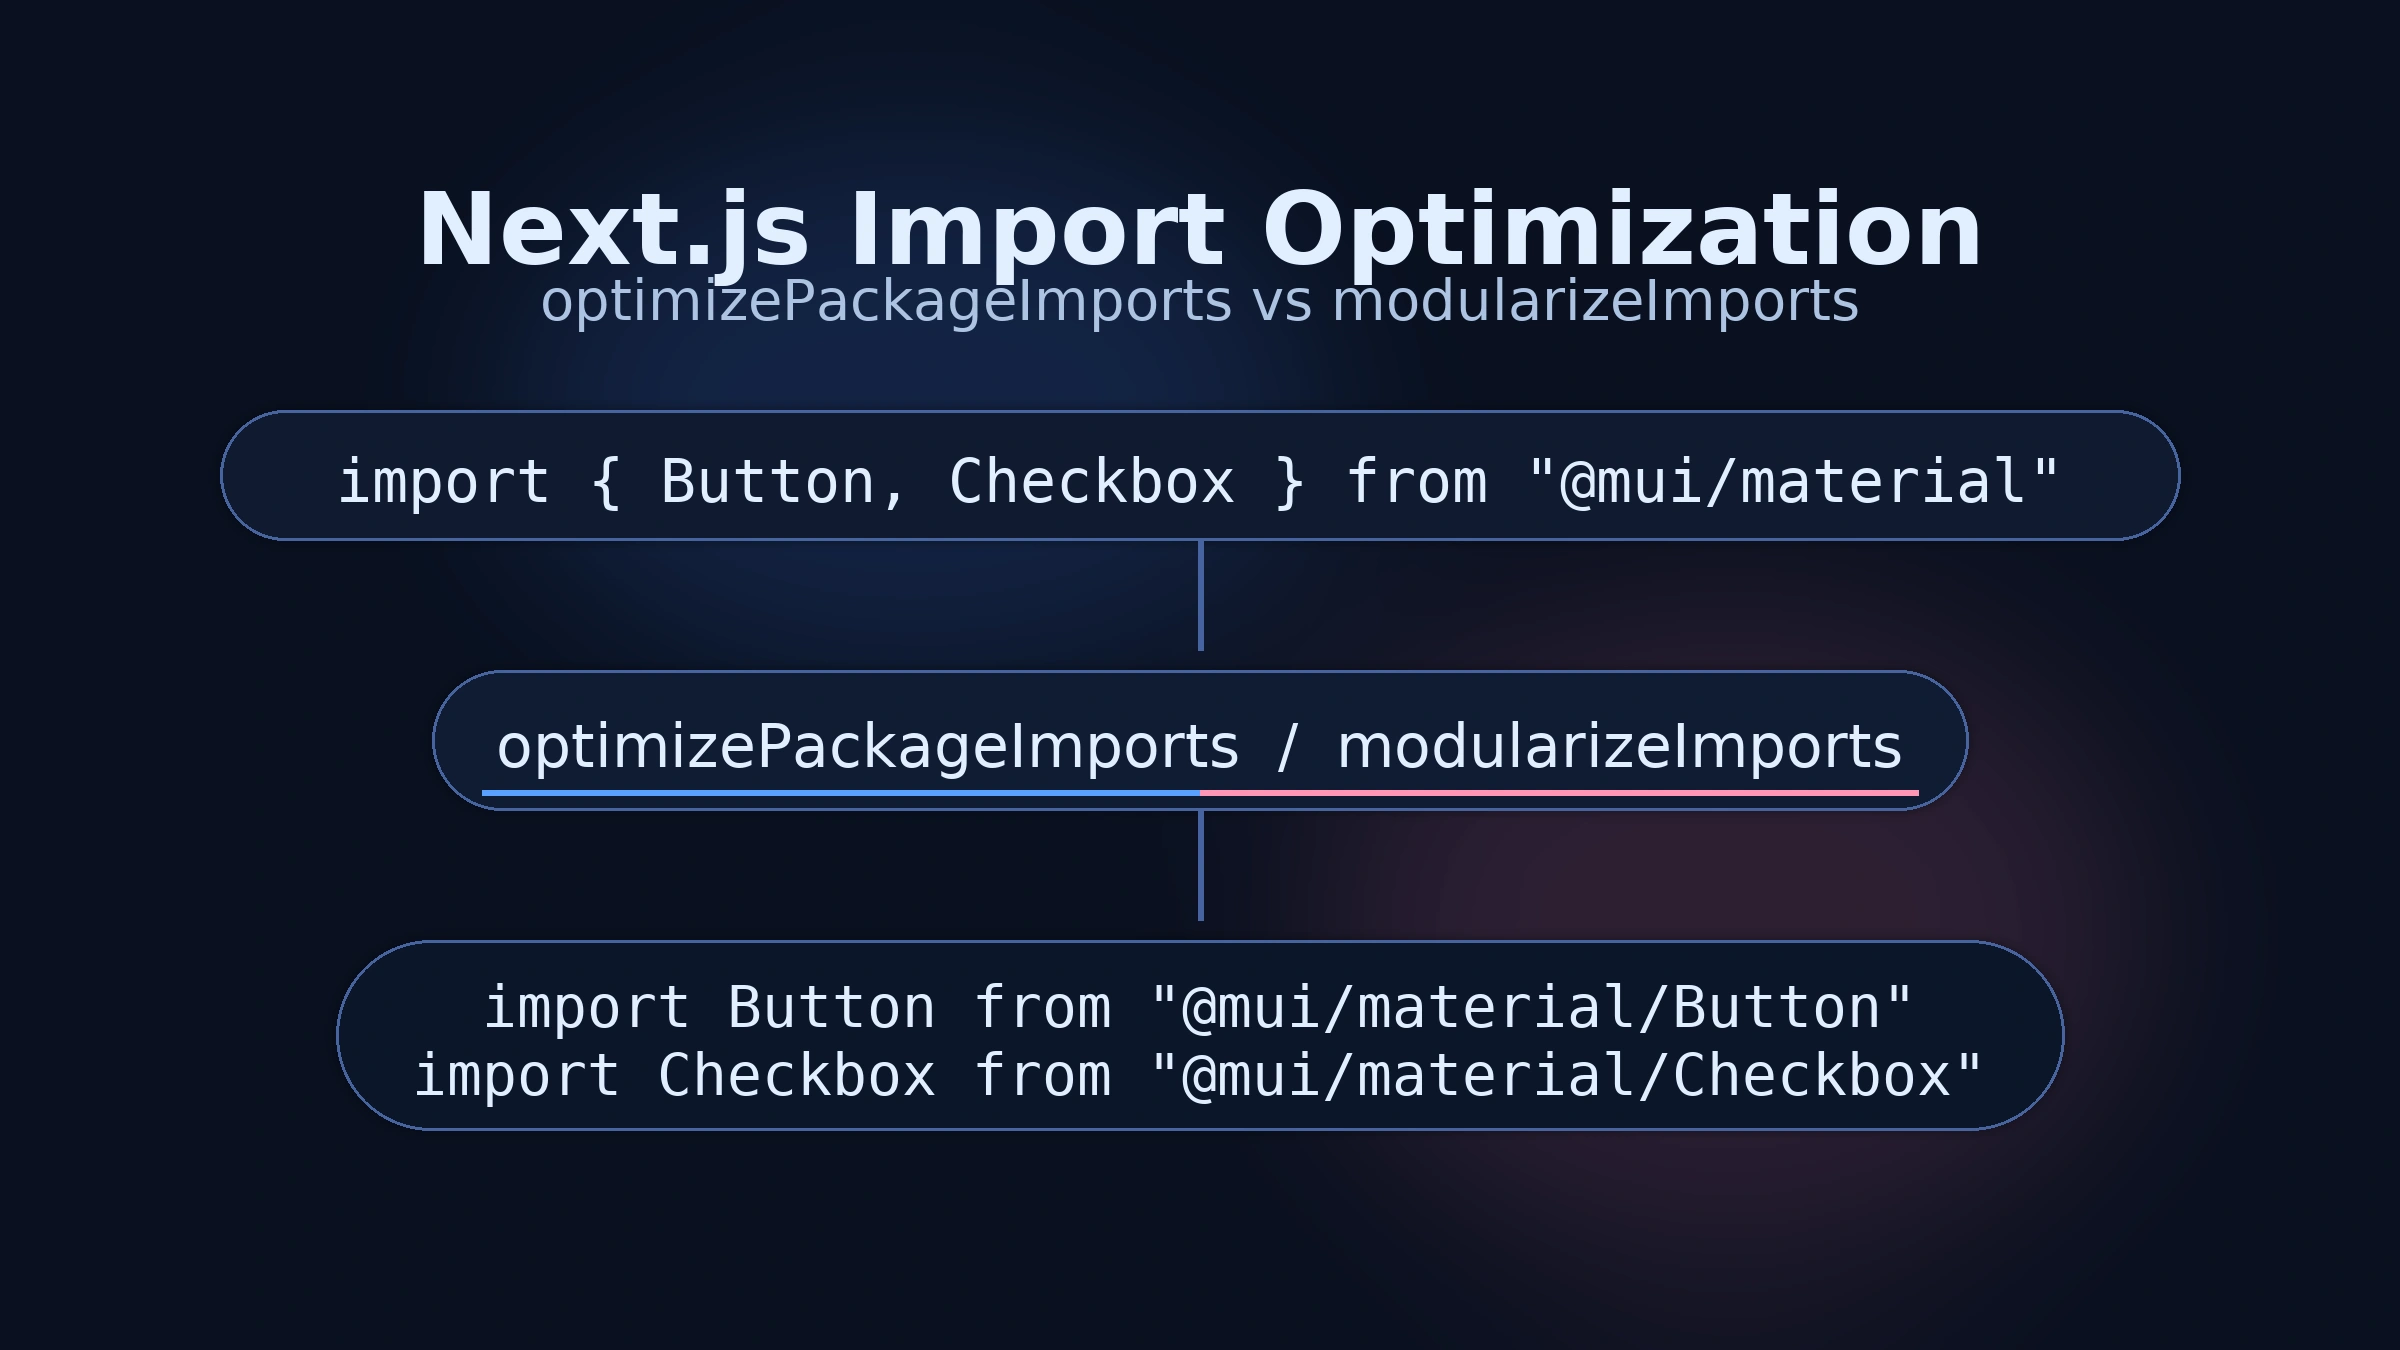
Task: Click the pink underline beneath modularizeImports
Action: point(1559,793)
